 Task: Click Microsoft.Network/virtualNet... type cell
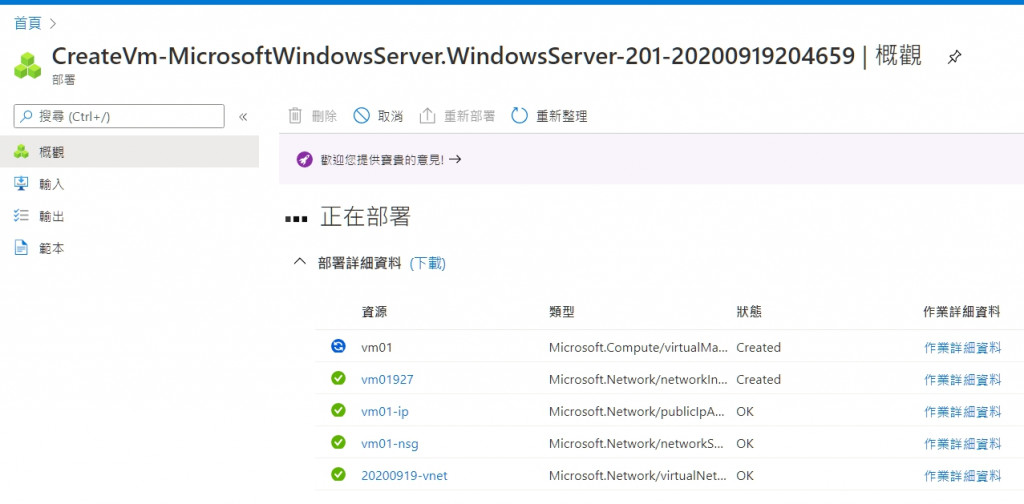[637, 475]
